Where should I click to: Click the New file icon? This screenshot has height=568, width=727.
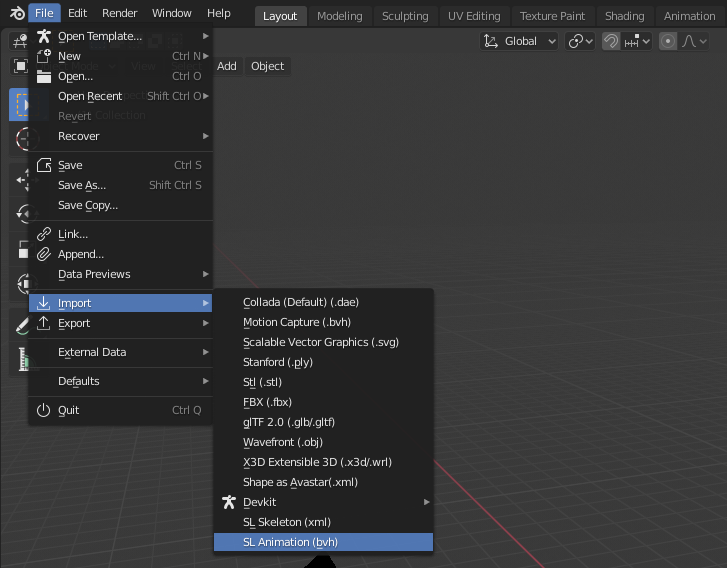pyautogui.click(x=44, y=56)
